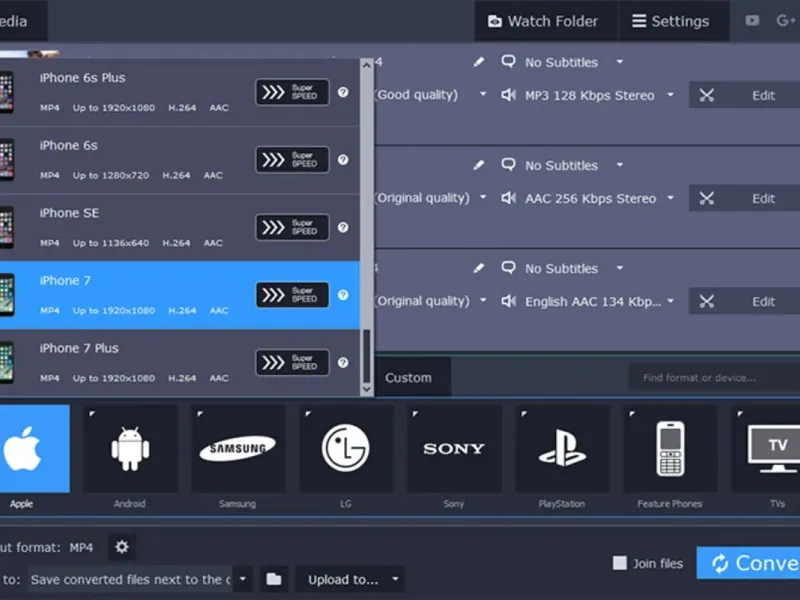Screen dimensions: 800x600
Task: Click the preset list scroll up arrow
Action: tap(366, 65)
